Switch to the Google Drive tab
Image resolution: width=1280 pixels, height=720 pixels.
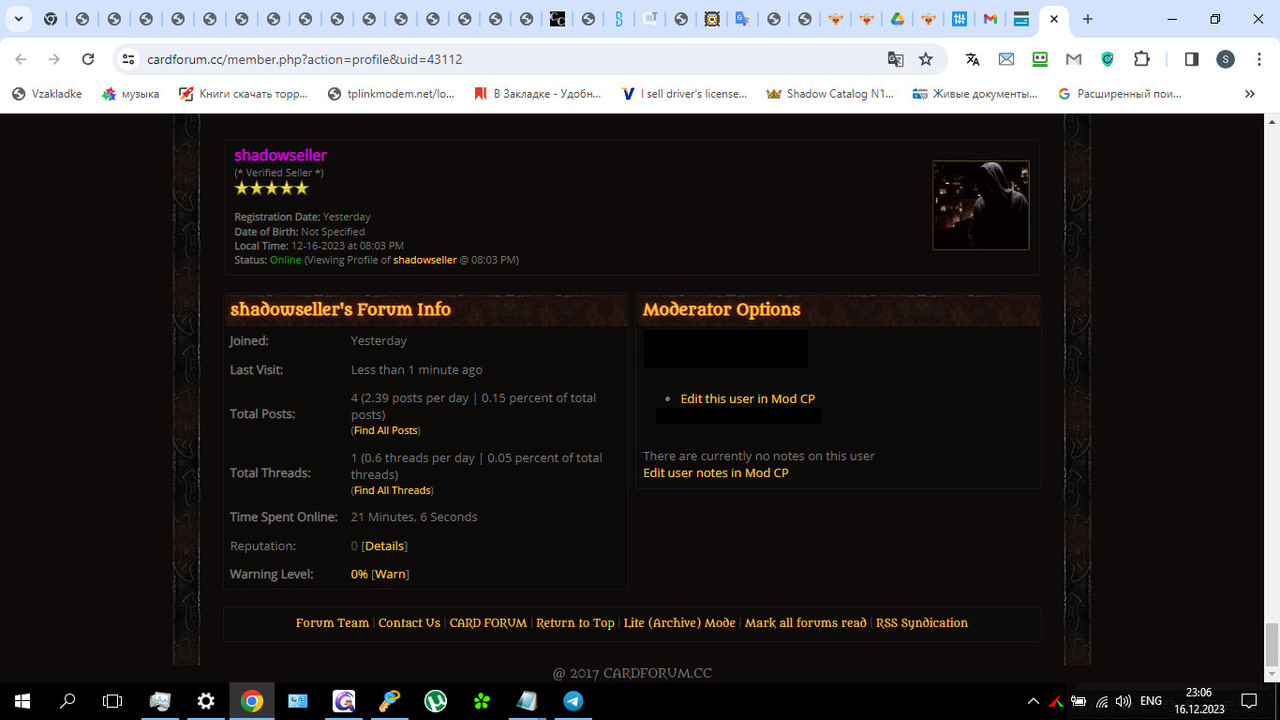coord(897,19)
